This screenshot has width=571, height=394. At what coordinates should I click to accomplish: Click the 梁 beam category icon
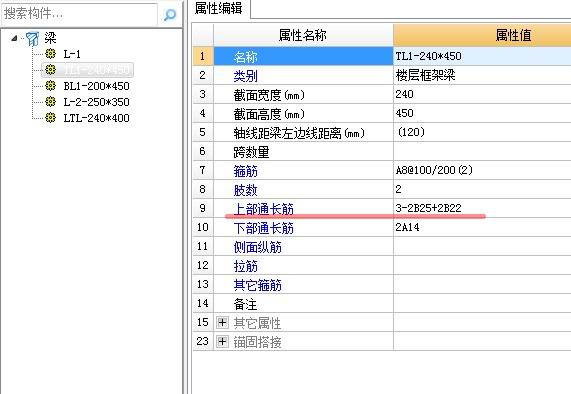coord(32,39)
